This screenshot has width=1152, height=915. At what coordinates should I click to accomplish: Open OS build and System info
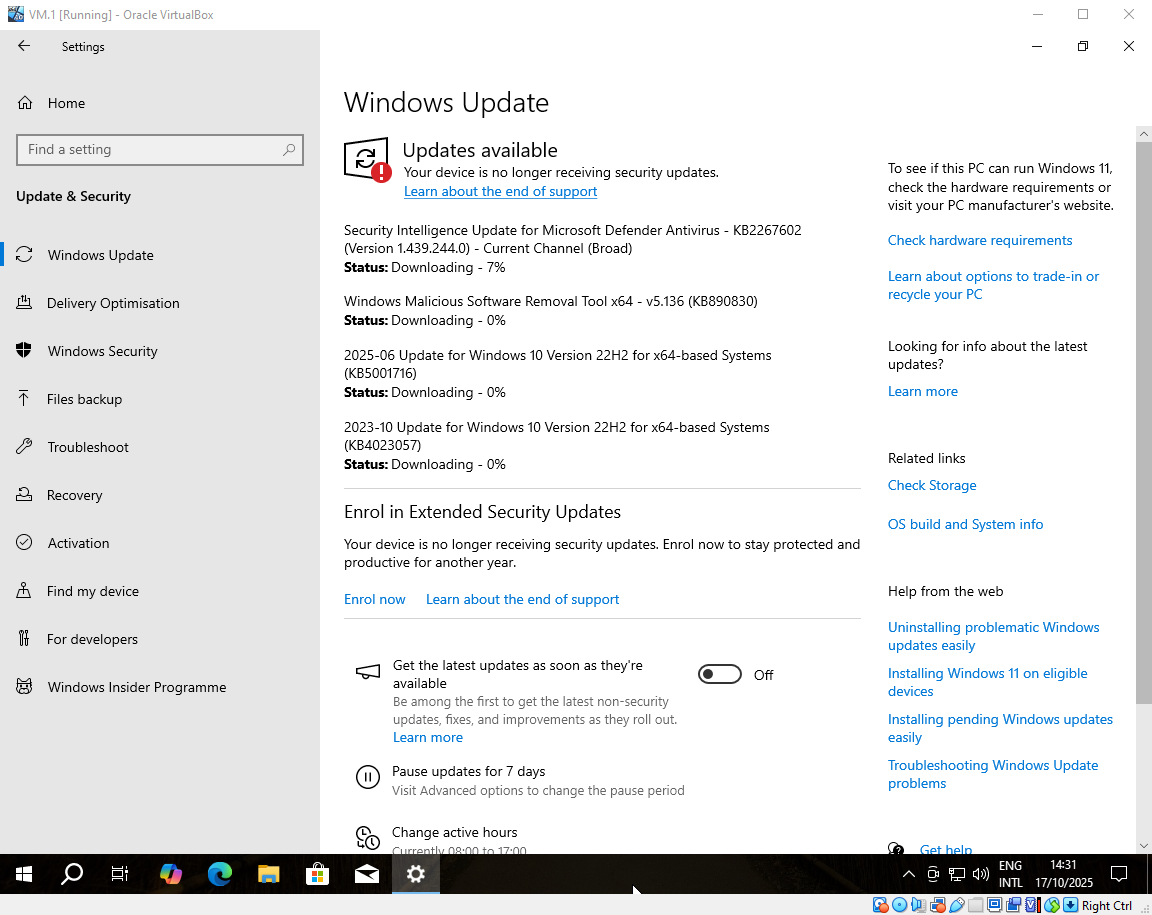click(965, 524)
